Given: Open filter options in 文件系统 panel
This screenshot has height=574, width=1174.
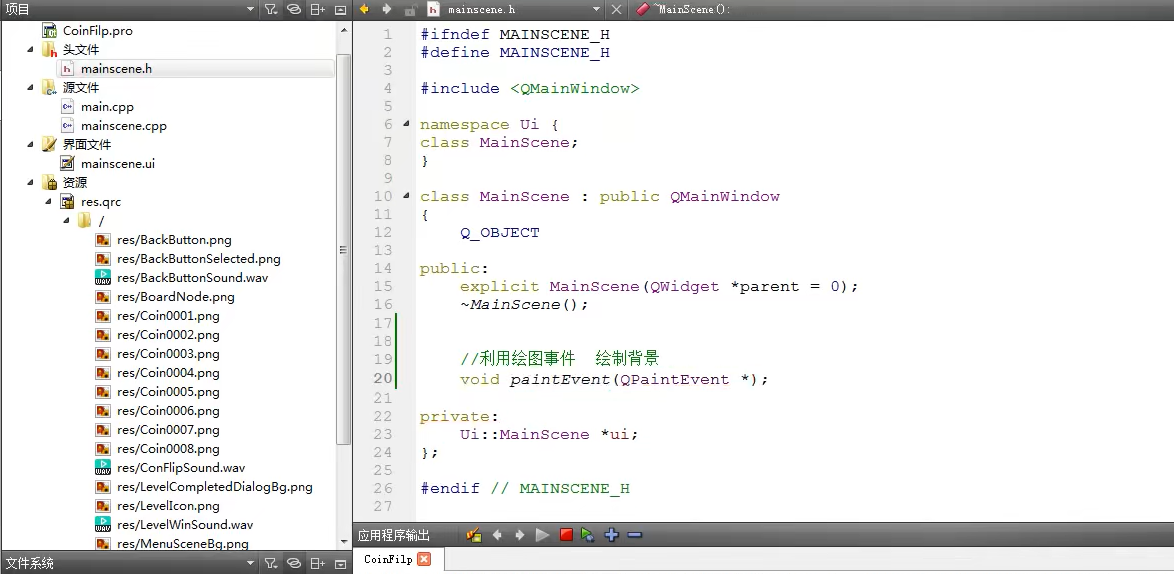Looking at the screenshot, I should pos(271,563).
